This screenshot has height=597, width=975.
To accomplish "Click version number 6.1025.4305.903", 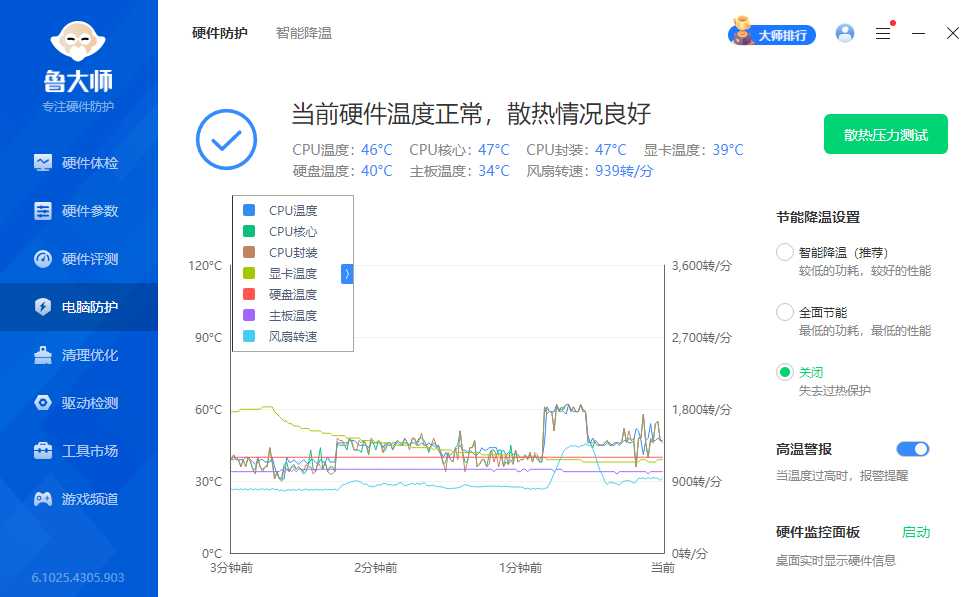I will point(78,578).
